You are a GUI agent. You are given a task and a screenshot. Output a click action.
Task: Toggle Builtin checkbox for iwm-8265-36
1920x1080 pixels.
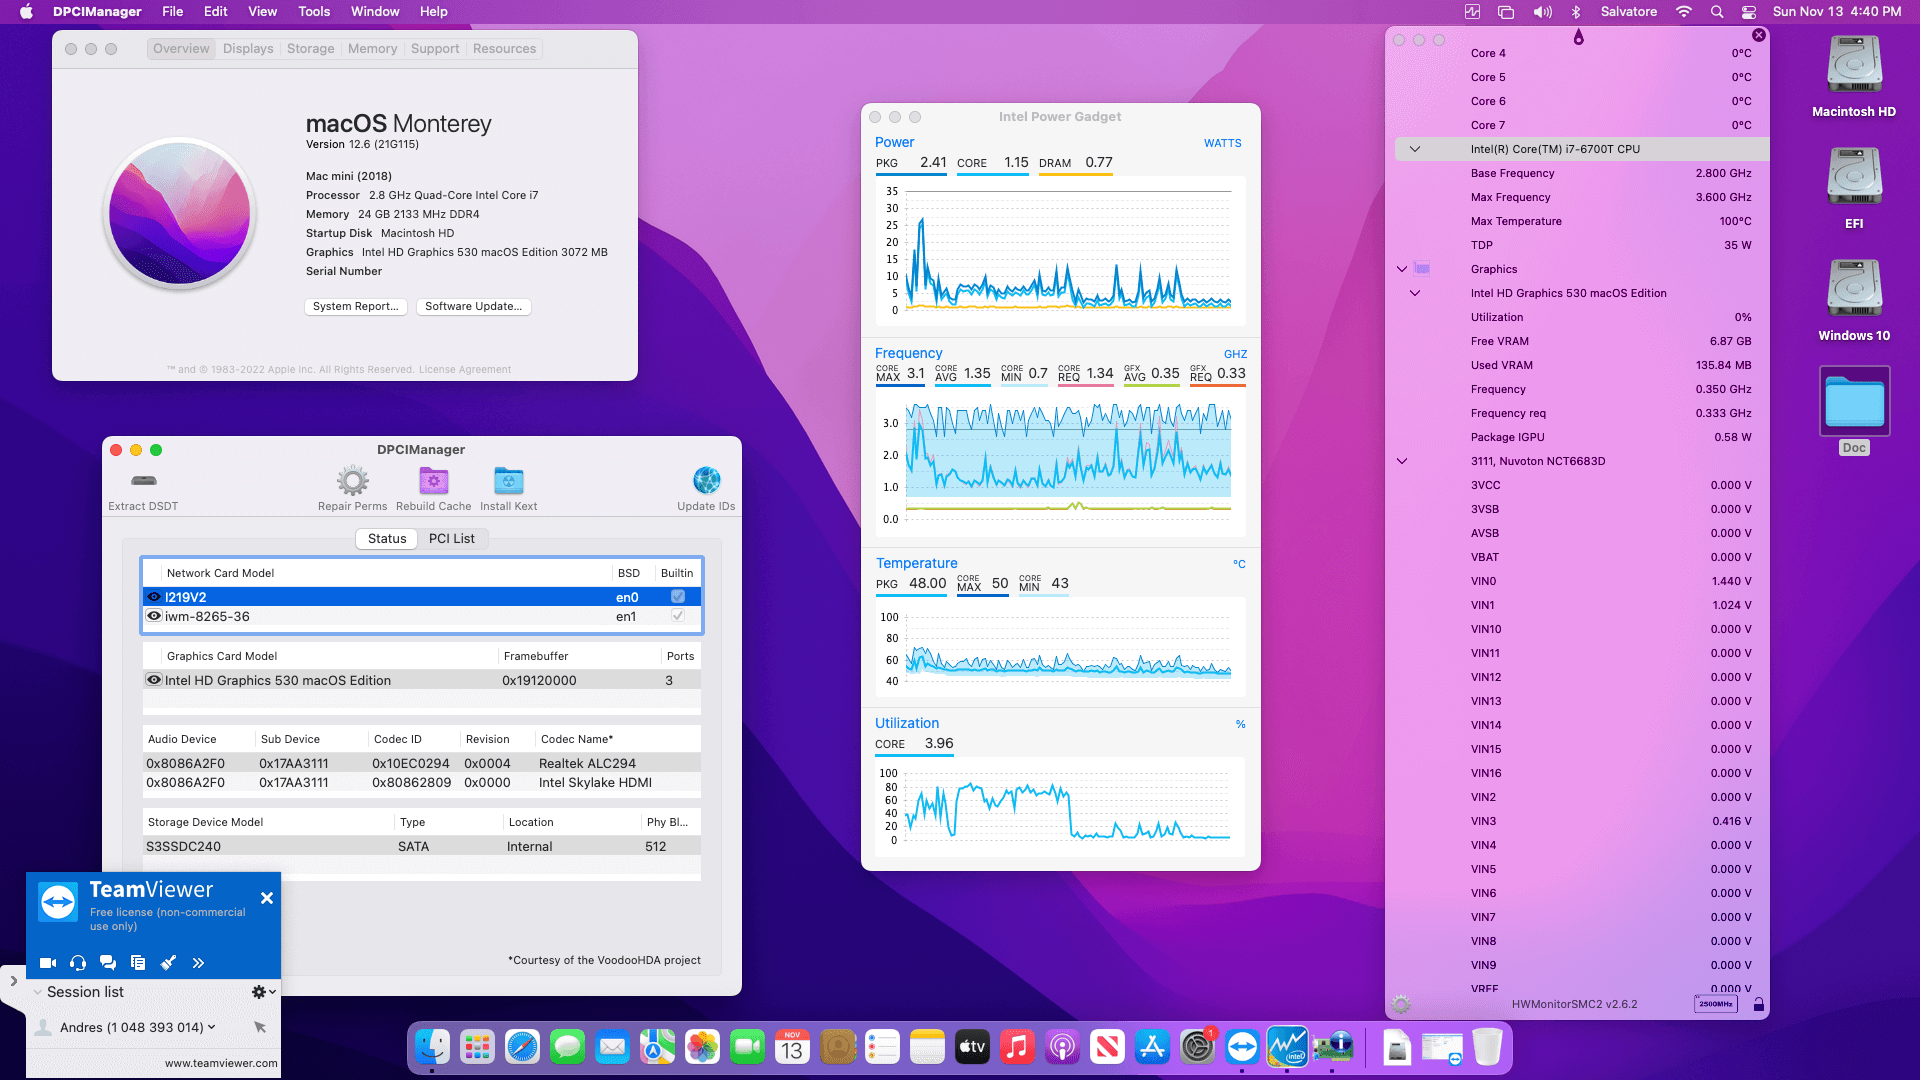pos(678,616)
